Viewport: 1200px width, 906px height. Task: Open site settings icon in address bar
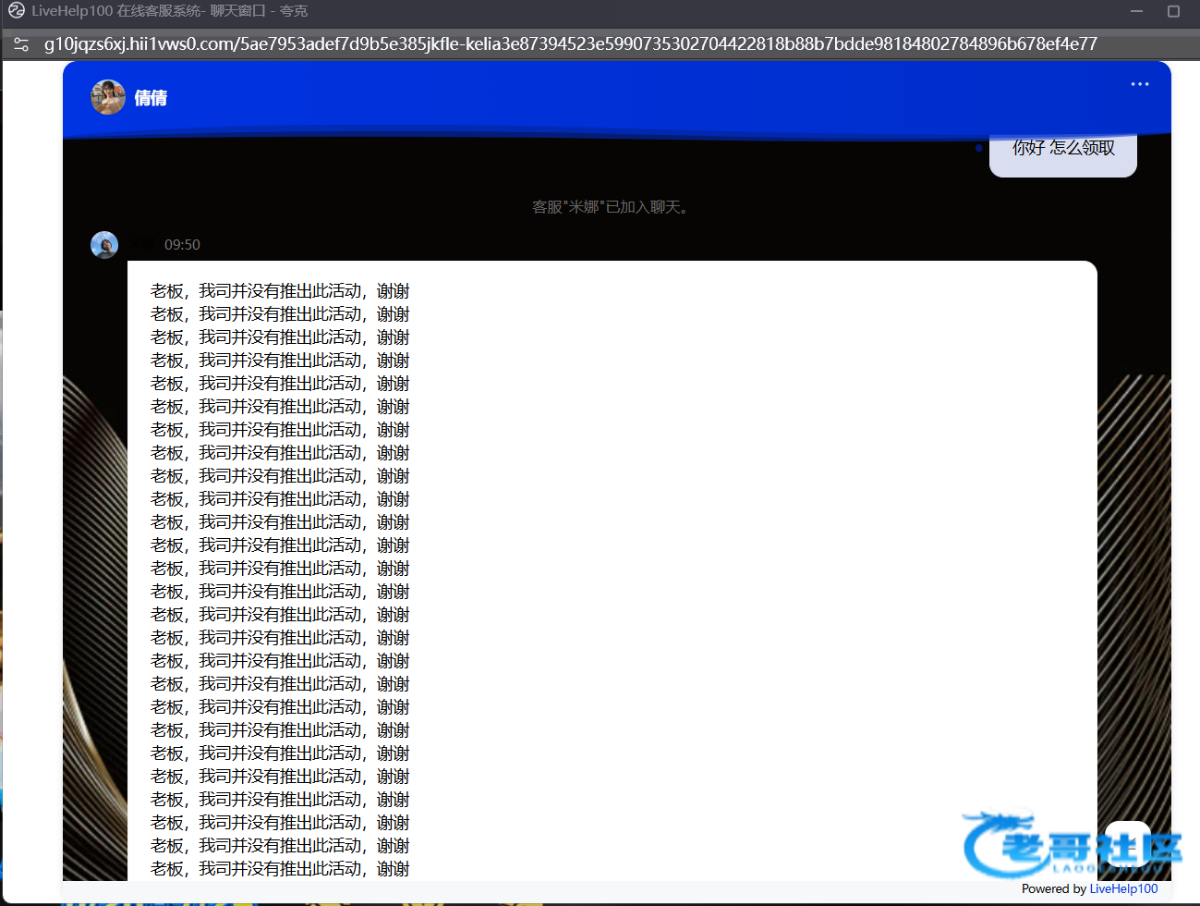(x=21, y=45)
